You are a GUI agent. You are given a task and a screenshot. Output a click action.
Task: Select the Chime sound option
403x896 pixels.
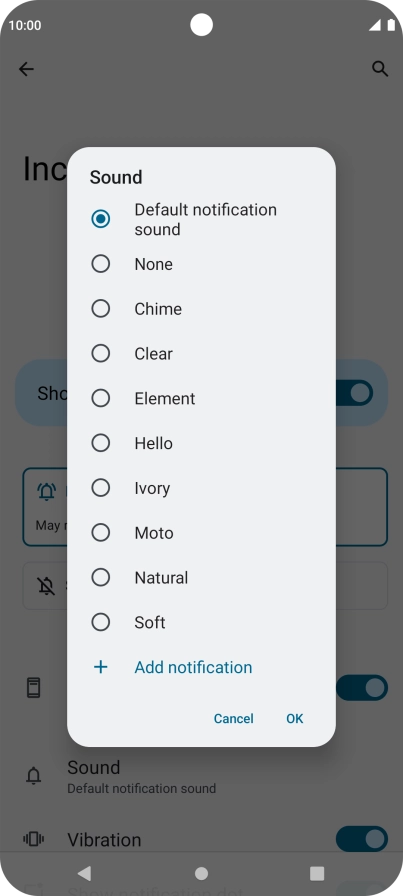point(201,309)
